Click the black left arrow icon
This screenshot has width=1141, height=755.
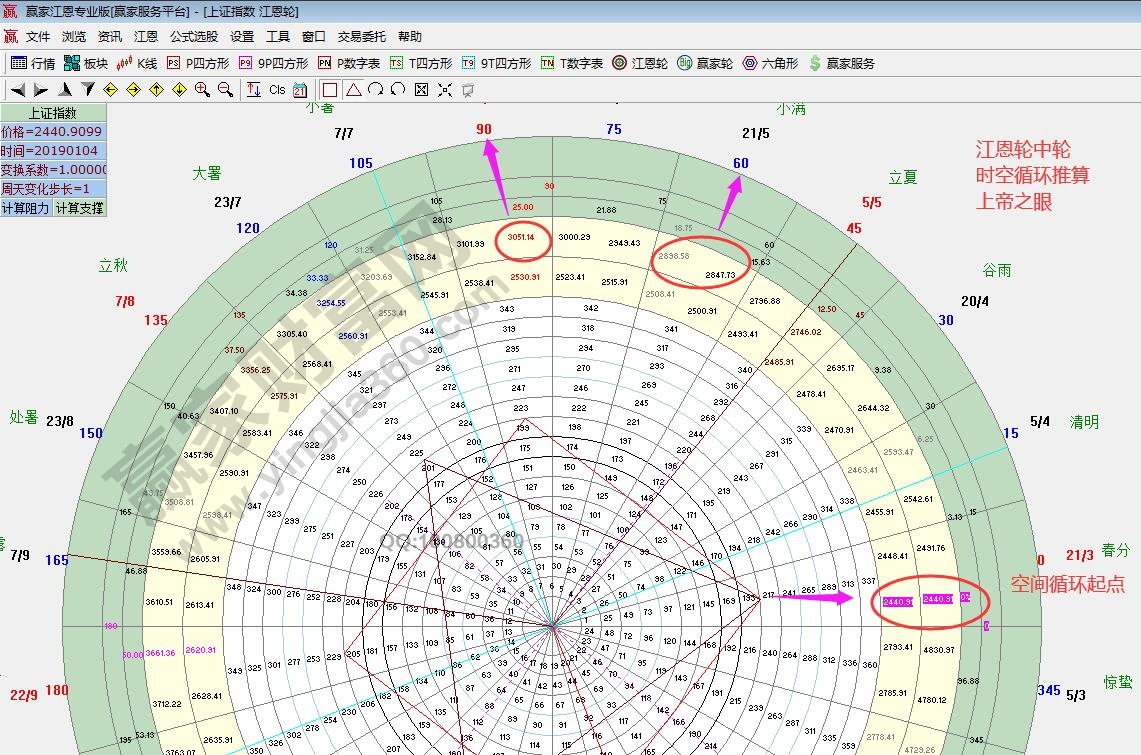pyautogui.click(x=17, y=89)
